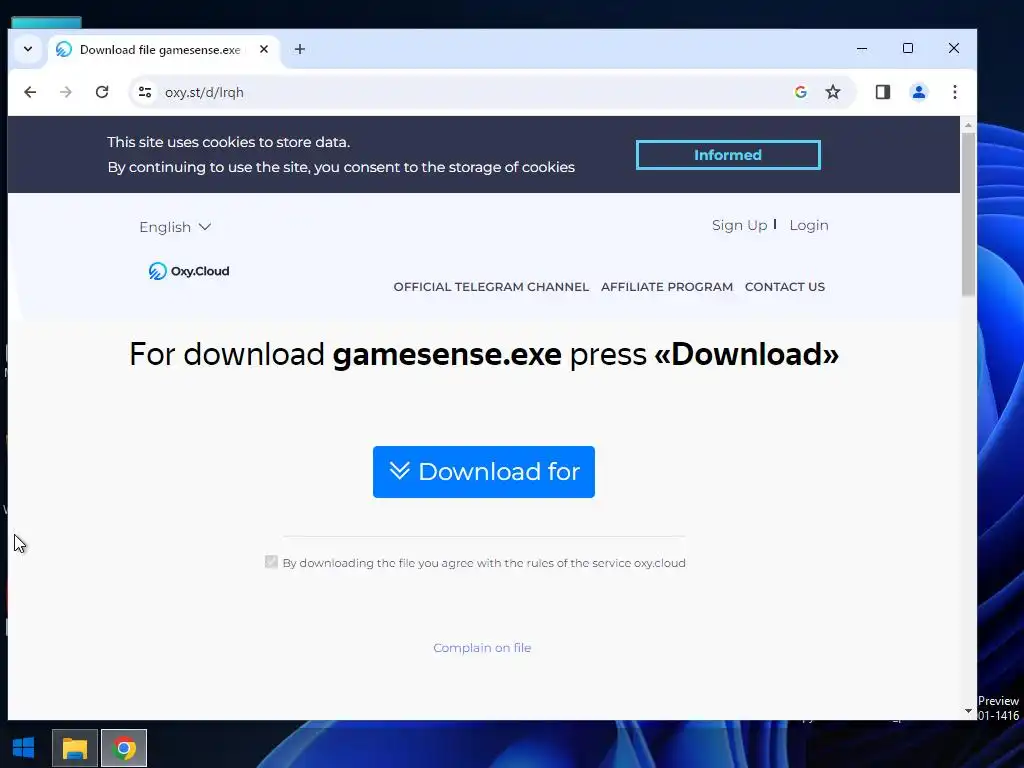Image resolution: width=1024 pixels, height=768 pixels.
Task: Acknowledge cookies with the Informed button
Action: tap(728, 155)
